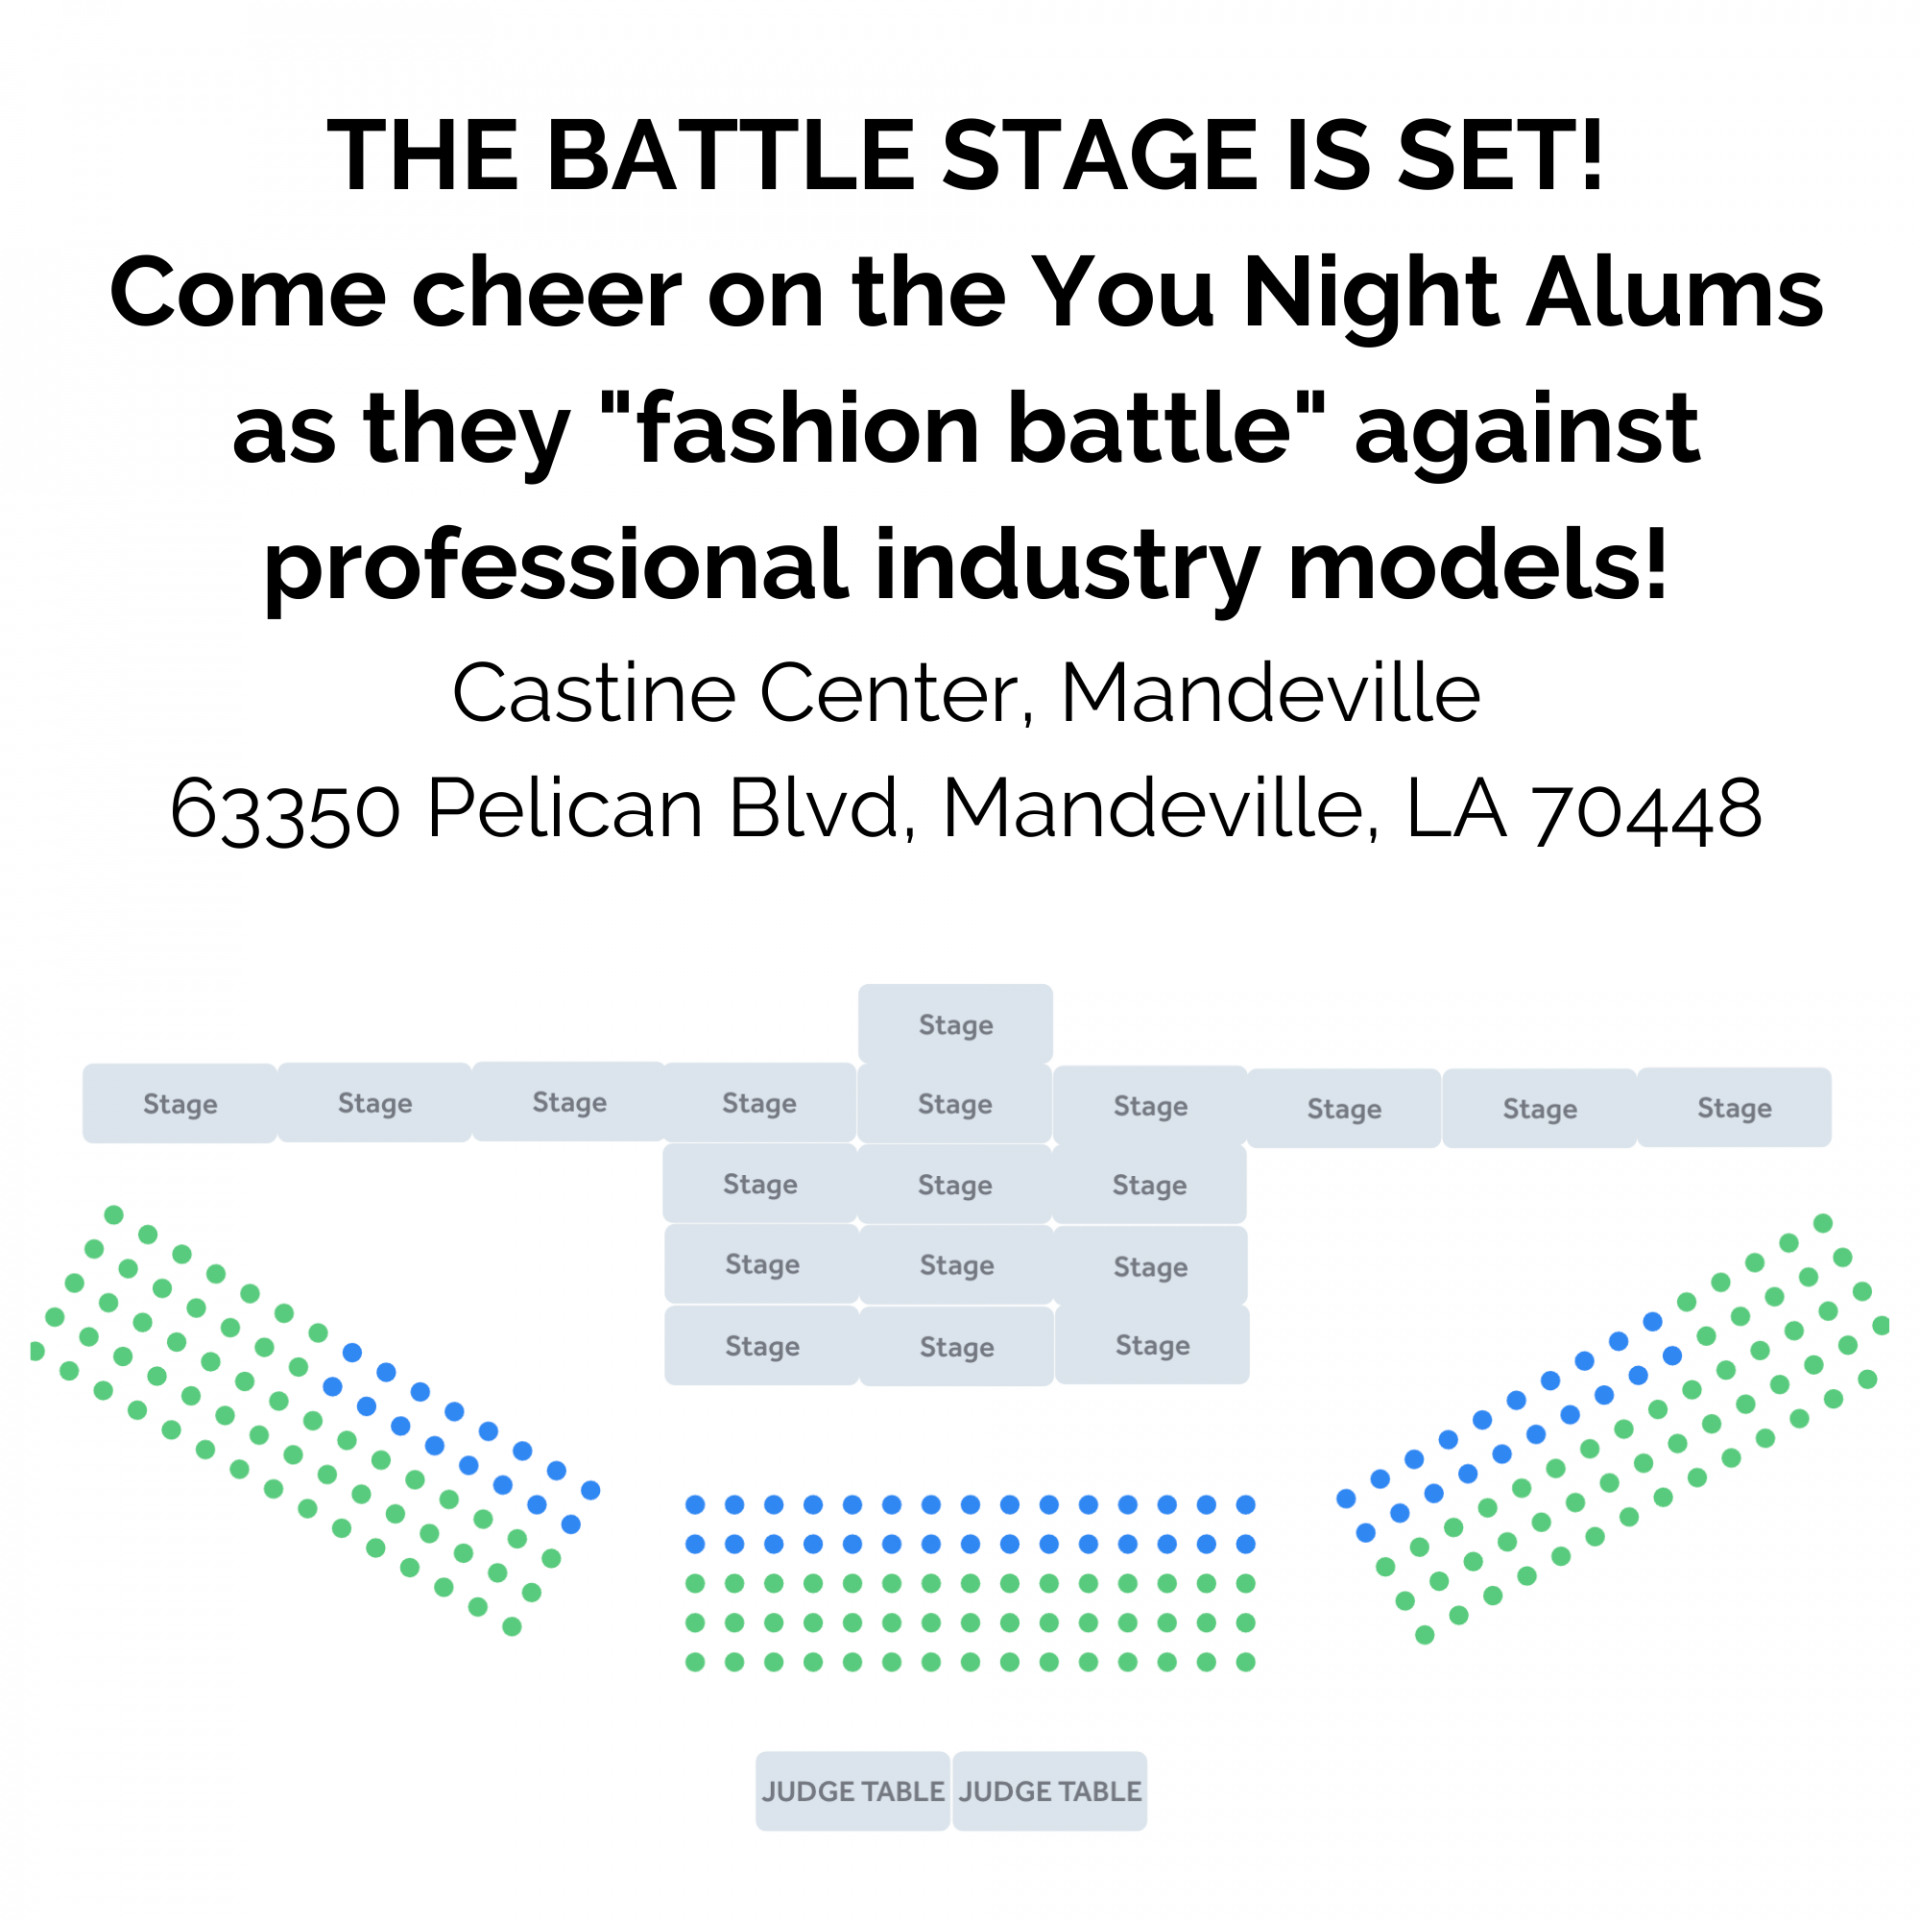This screenshot has height=1920, width=1920.
Task: Pick the last blue seat in the center section's top row
Action: [1245, 1504]
